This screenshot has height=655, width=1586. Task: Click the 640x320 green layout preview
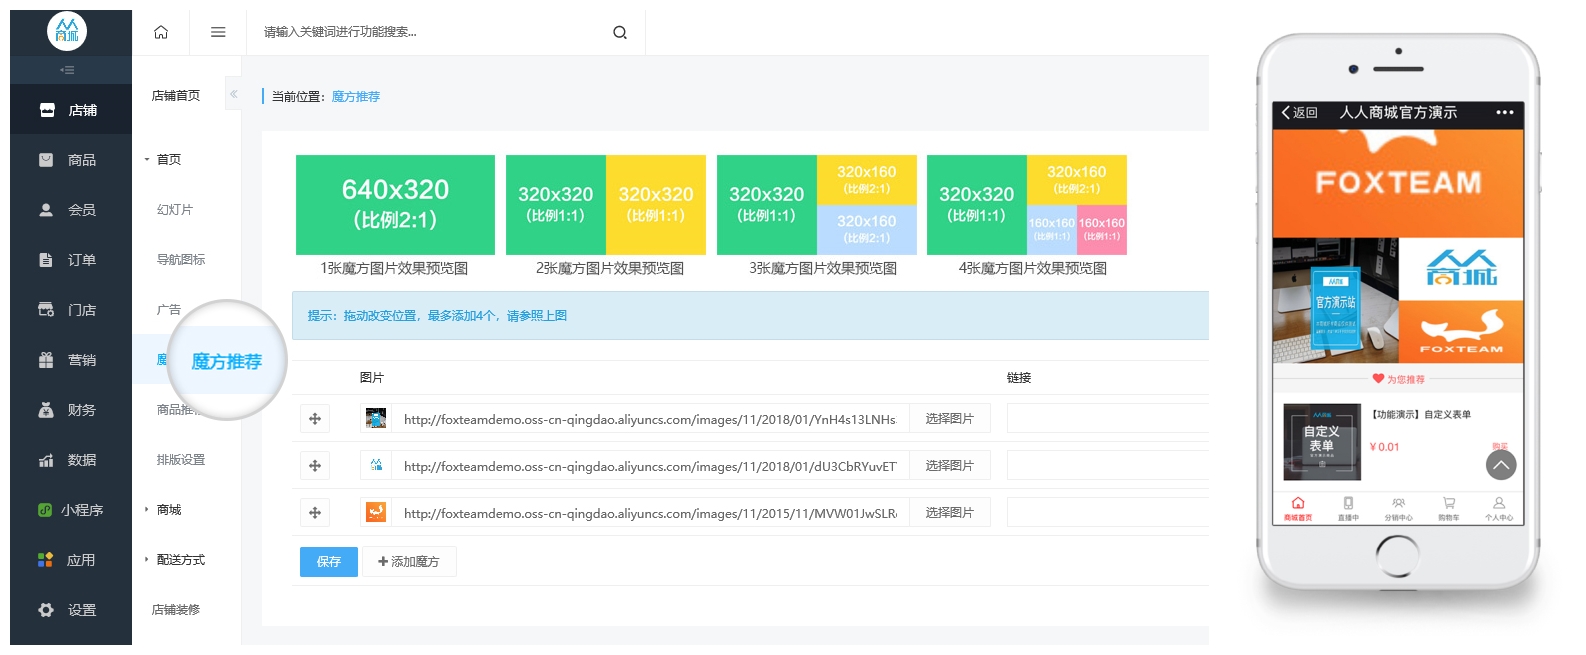click(x=395, y=204)
